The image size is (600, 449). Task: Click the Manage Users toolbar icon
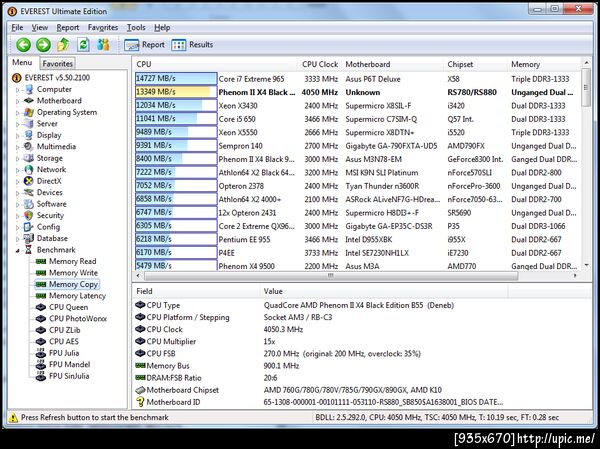tap(103, 45)
